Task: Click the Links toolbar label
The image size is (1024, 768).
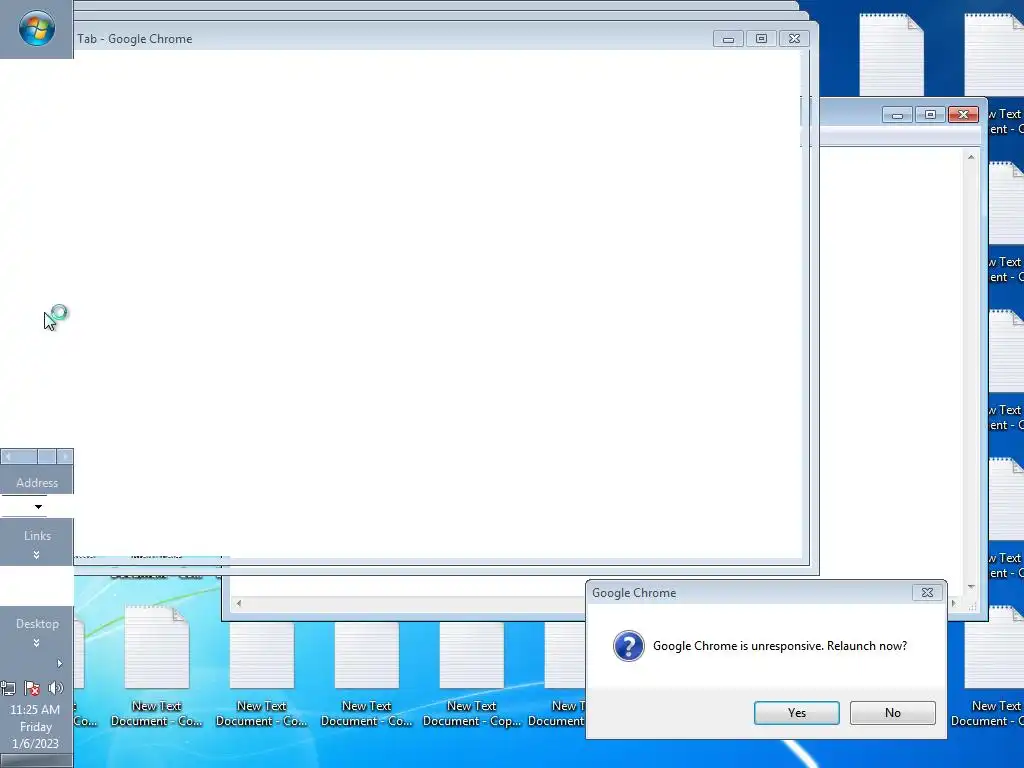Action: point(37,536)
